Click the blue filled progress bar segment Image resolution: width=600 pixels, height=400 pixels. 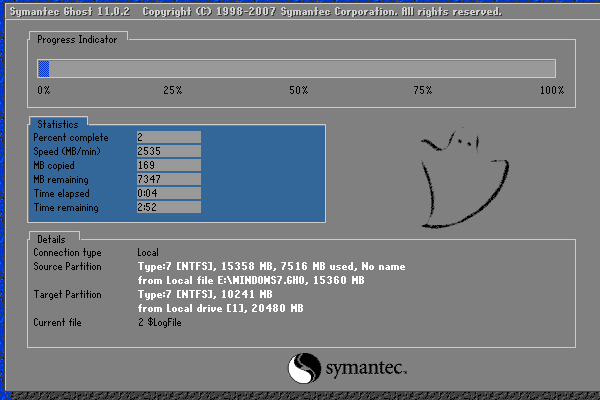[44, 69]
